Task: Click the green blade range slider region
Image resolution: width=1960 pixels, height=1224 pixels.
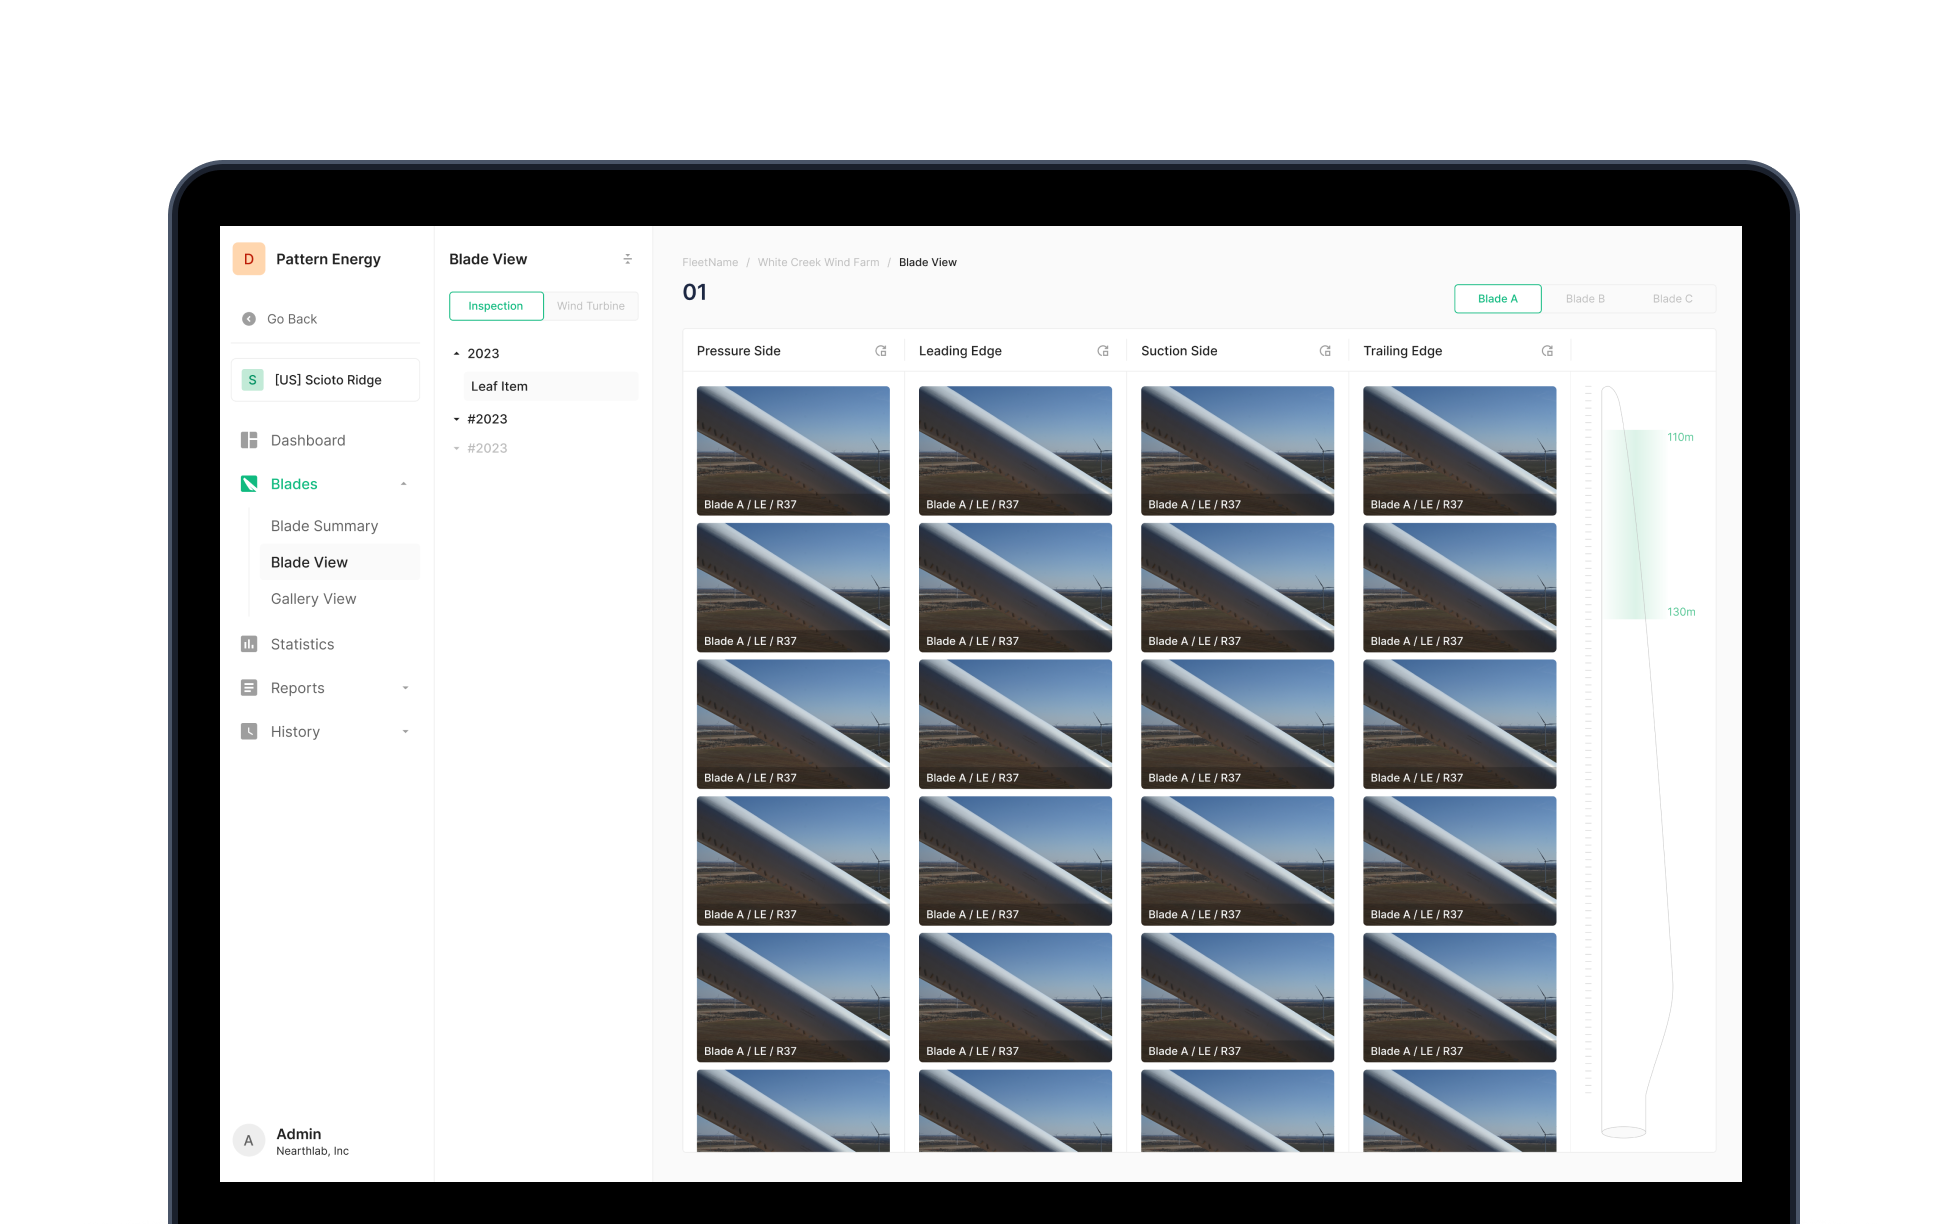Action: [x=1635, y=524]
